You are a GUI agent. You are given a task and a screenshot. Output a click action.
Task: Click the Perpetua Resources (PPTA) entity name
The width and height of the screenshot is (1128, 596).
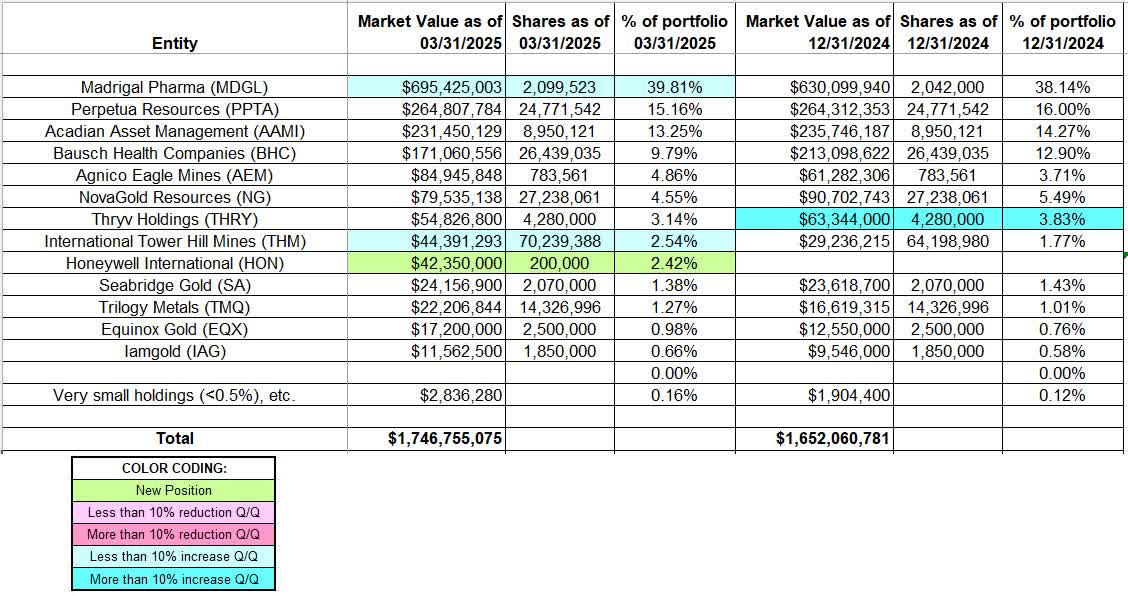174,109
